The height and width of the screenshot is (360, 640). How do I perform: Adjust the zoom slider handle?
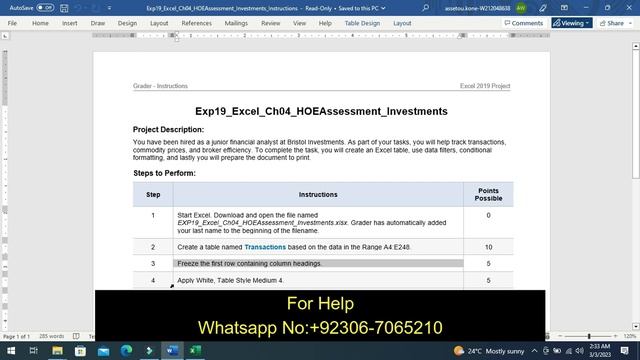(589, 336)
